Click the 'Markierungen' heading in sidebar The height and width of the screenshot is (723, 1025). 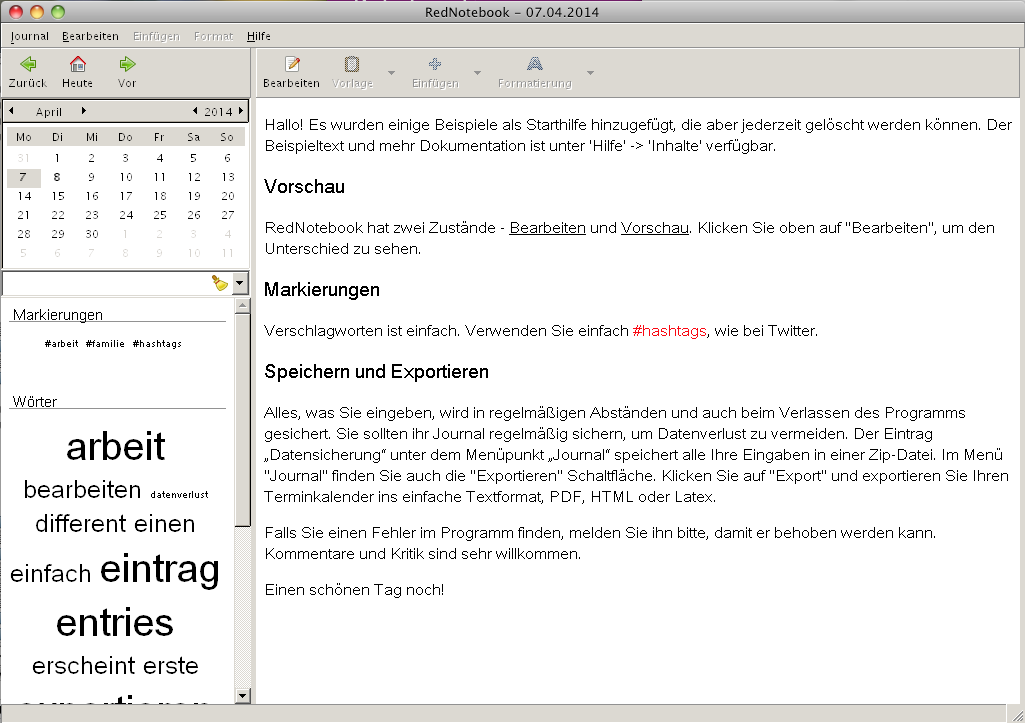58,315
